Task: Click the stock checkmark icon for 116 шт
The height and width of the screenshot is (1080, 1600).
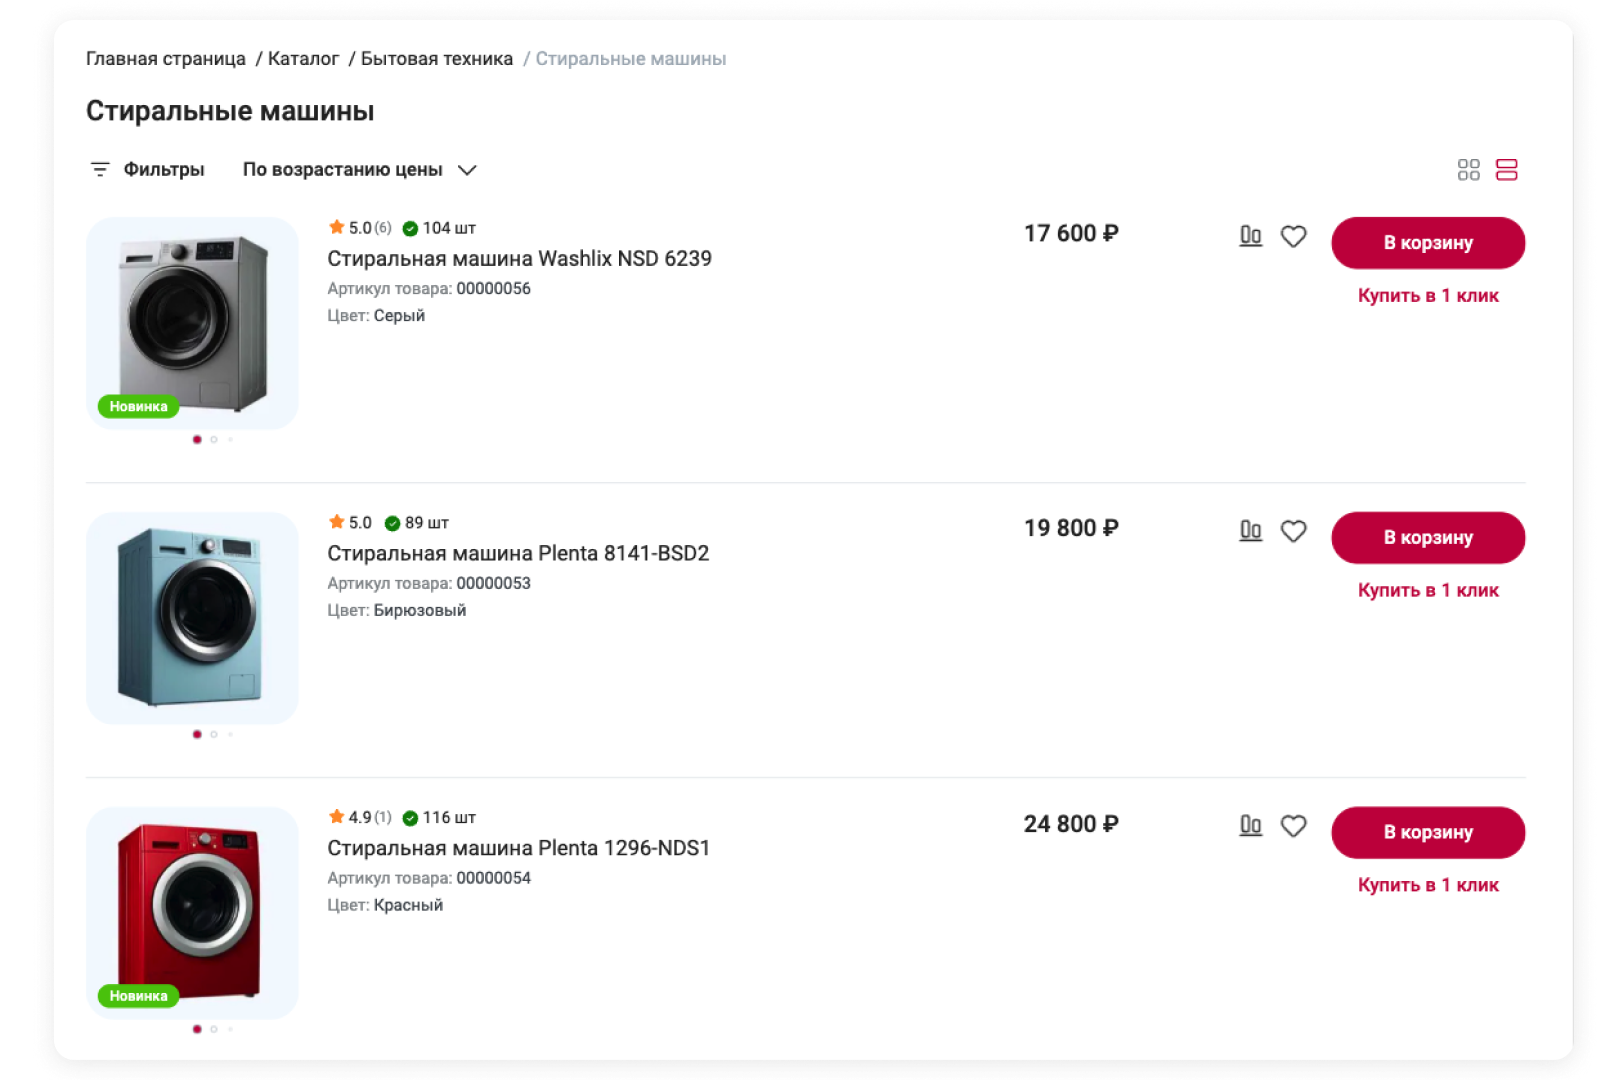Action: click(410, 818)
